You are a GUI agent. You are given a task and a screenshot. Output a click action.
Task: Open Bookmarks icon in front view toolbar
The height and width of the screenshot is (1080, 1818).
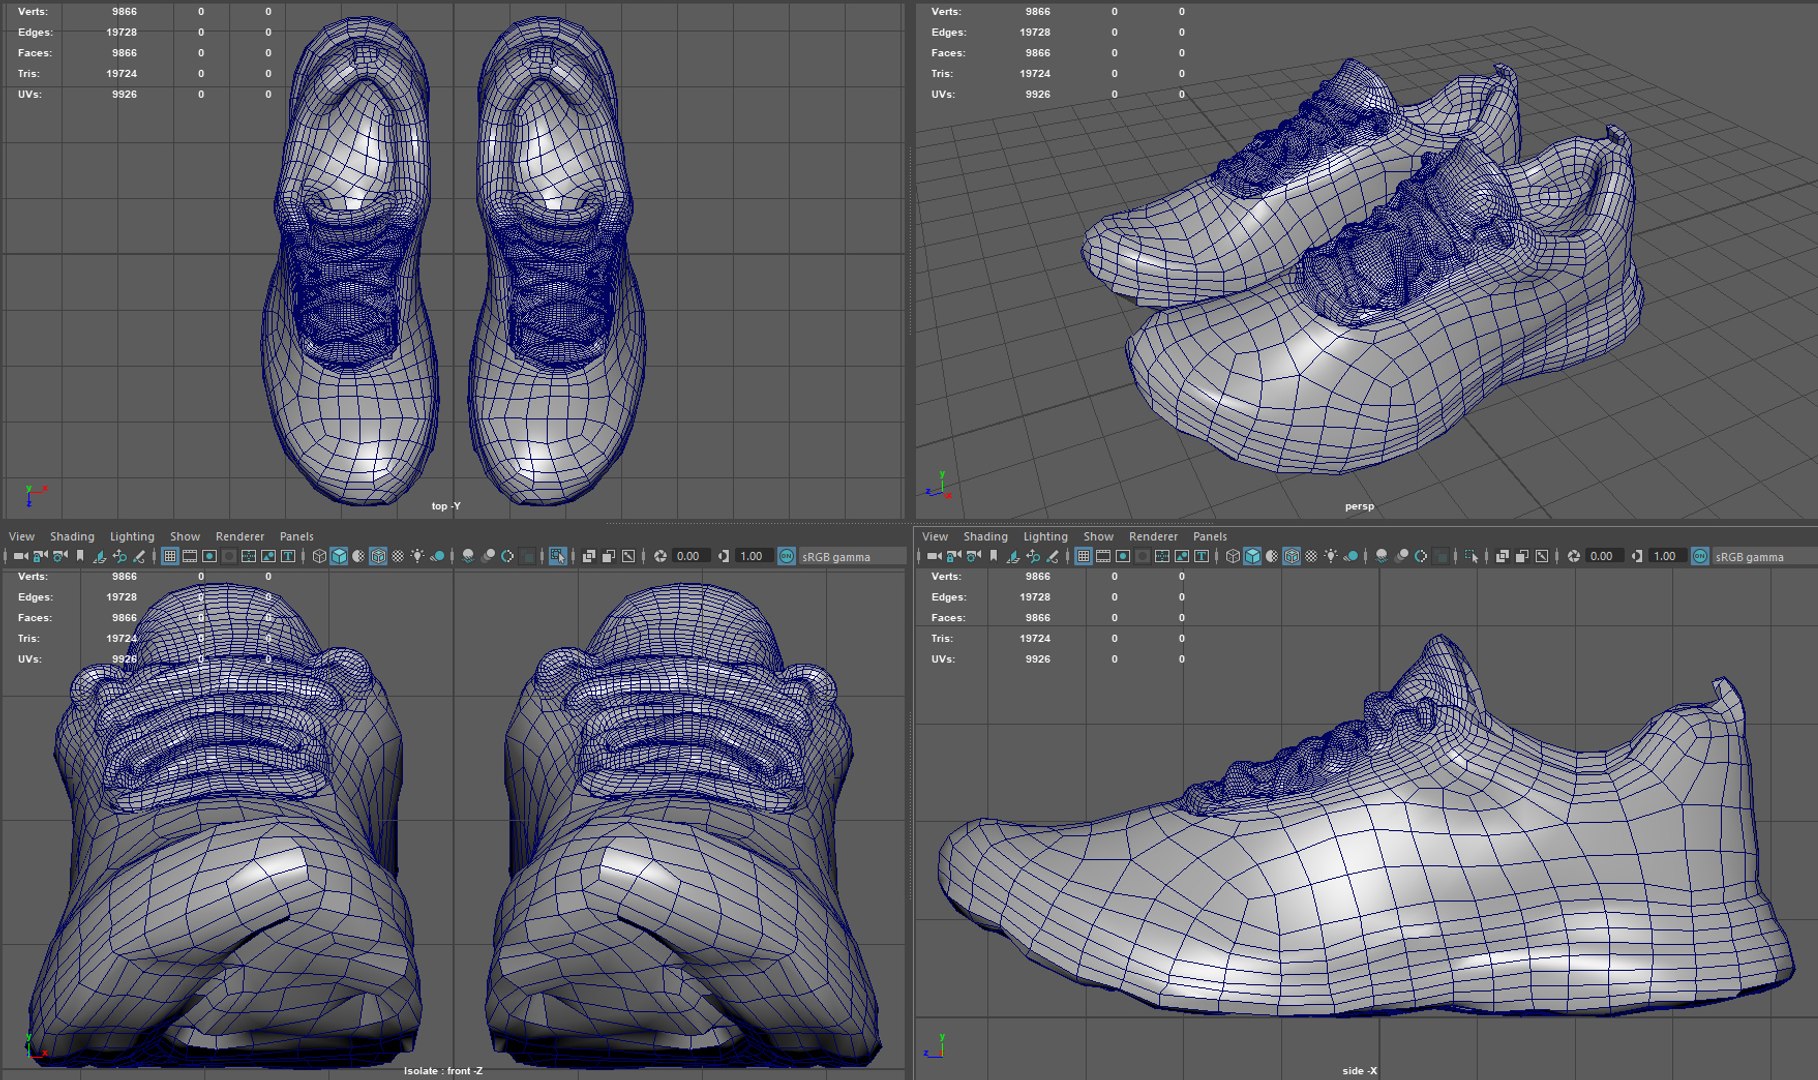click(x=80, y=556)
